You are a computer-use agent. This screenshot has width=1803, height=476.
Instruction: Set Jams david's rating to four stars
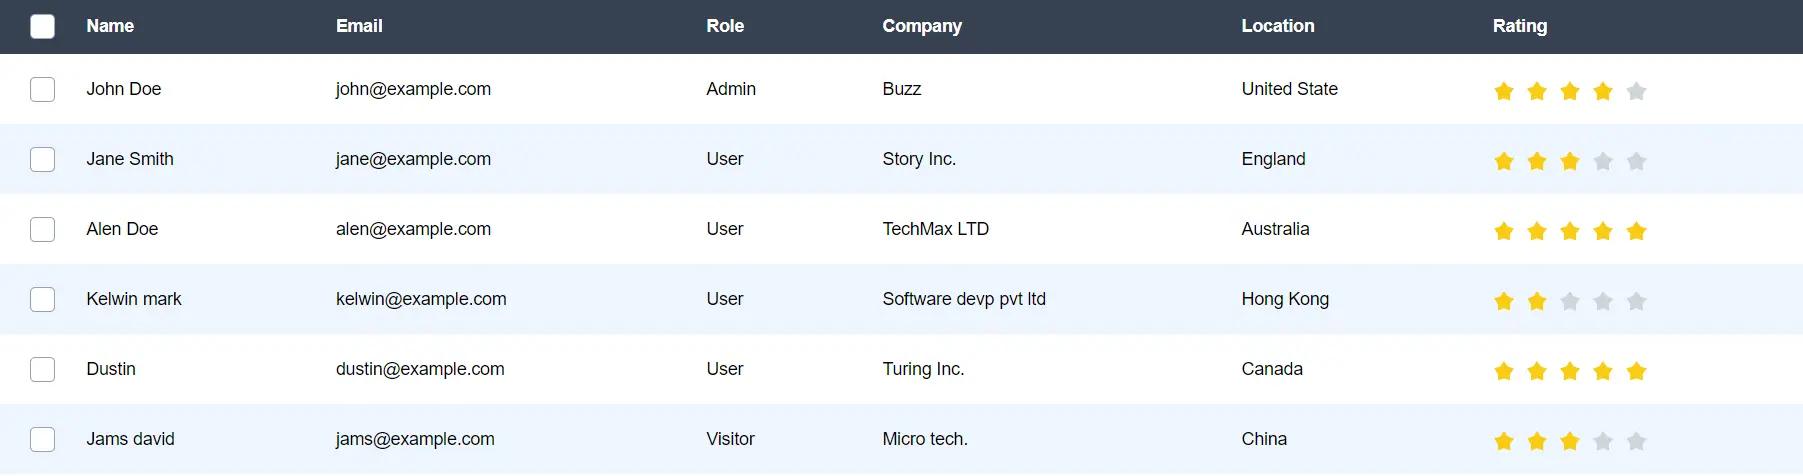(x=1603, y=441)
